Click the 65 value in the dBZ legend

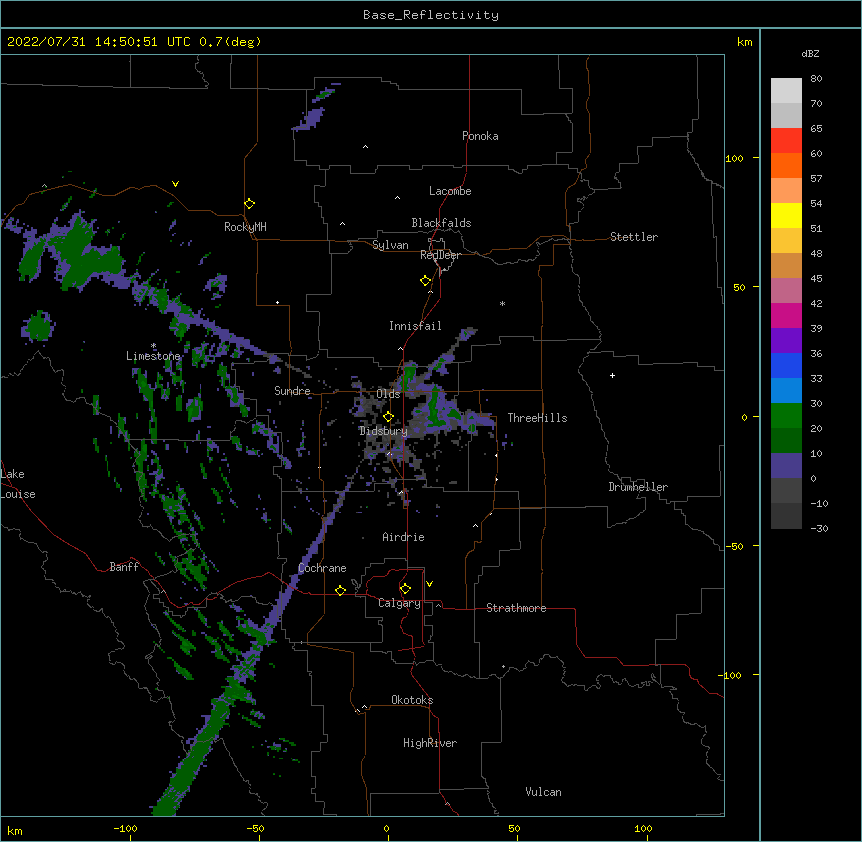[816, 128]
